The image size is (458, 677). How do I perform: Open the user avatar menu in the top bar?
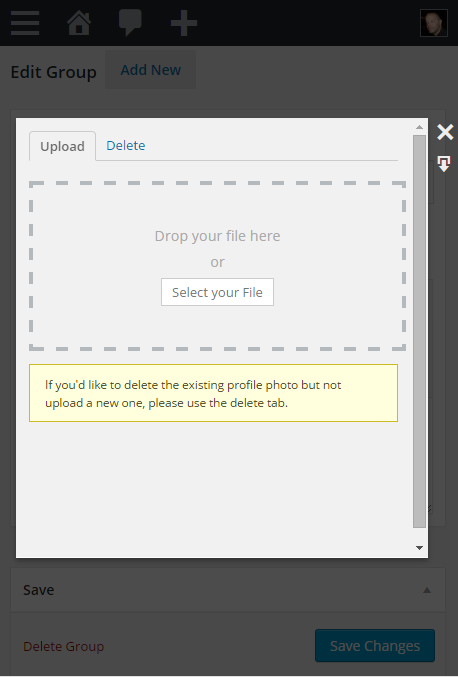click(433, 23)
